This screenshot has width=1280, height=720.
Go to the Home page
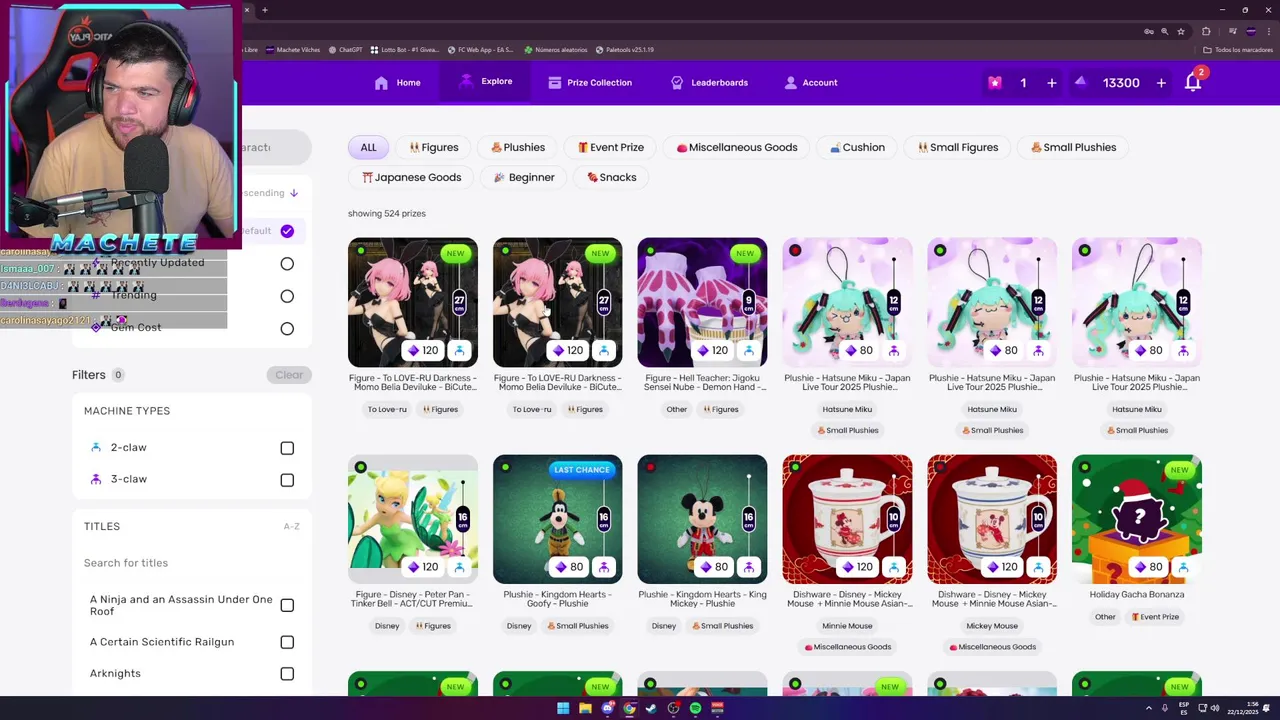click(397, 83)
